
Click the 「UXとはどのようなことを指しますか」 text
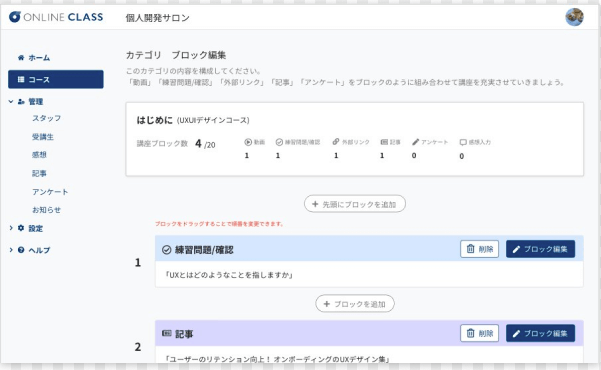[x=229, y=275]
